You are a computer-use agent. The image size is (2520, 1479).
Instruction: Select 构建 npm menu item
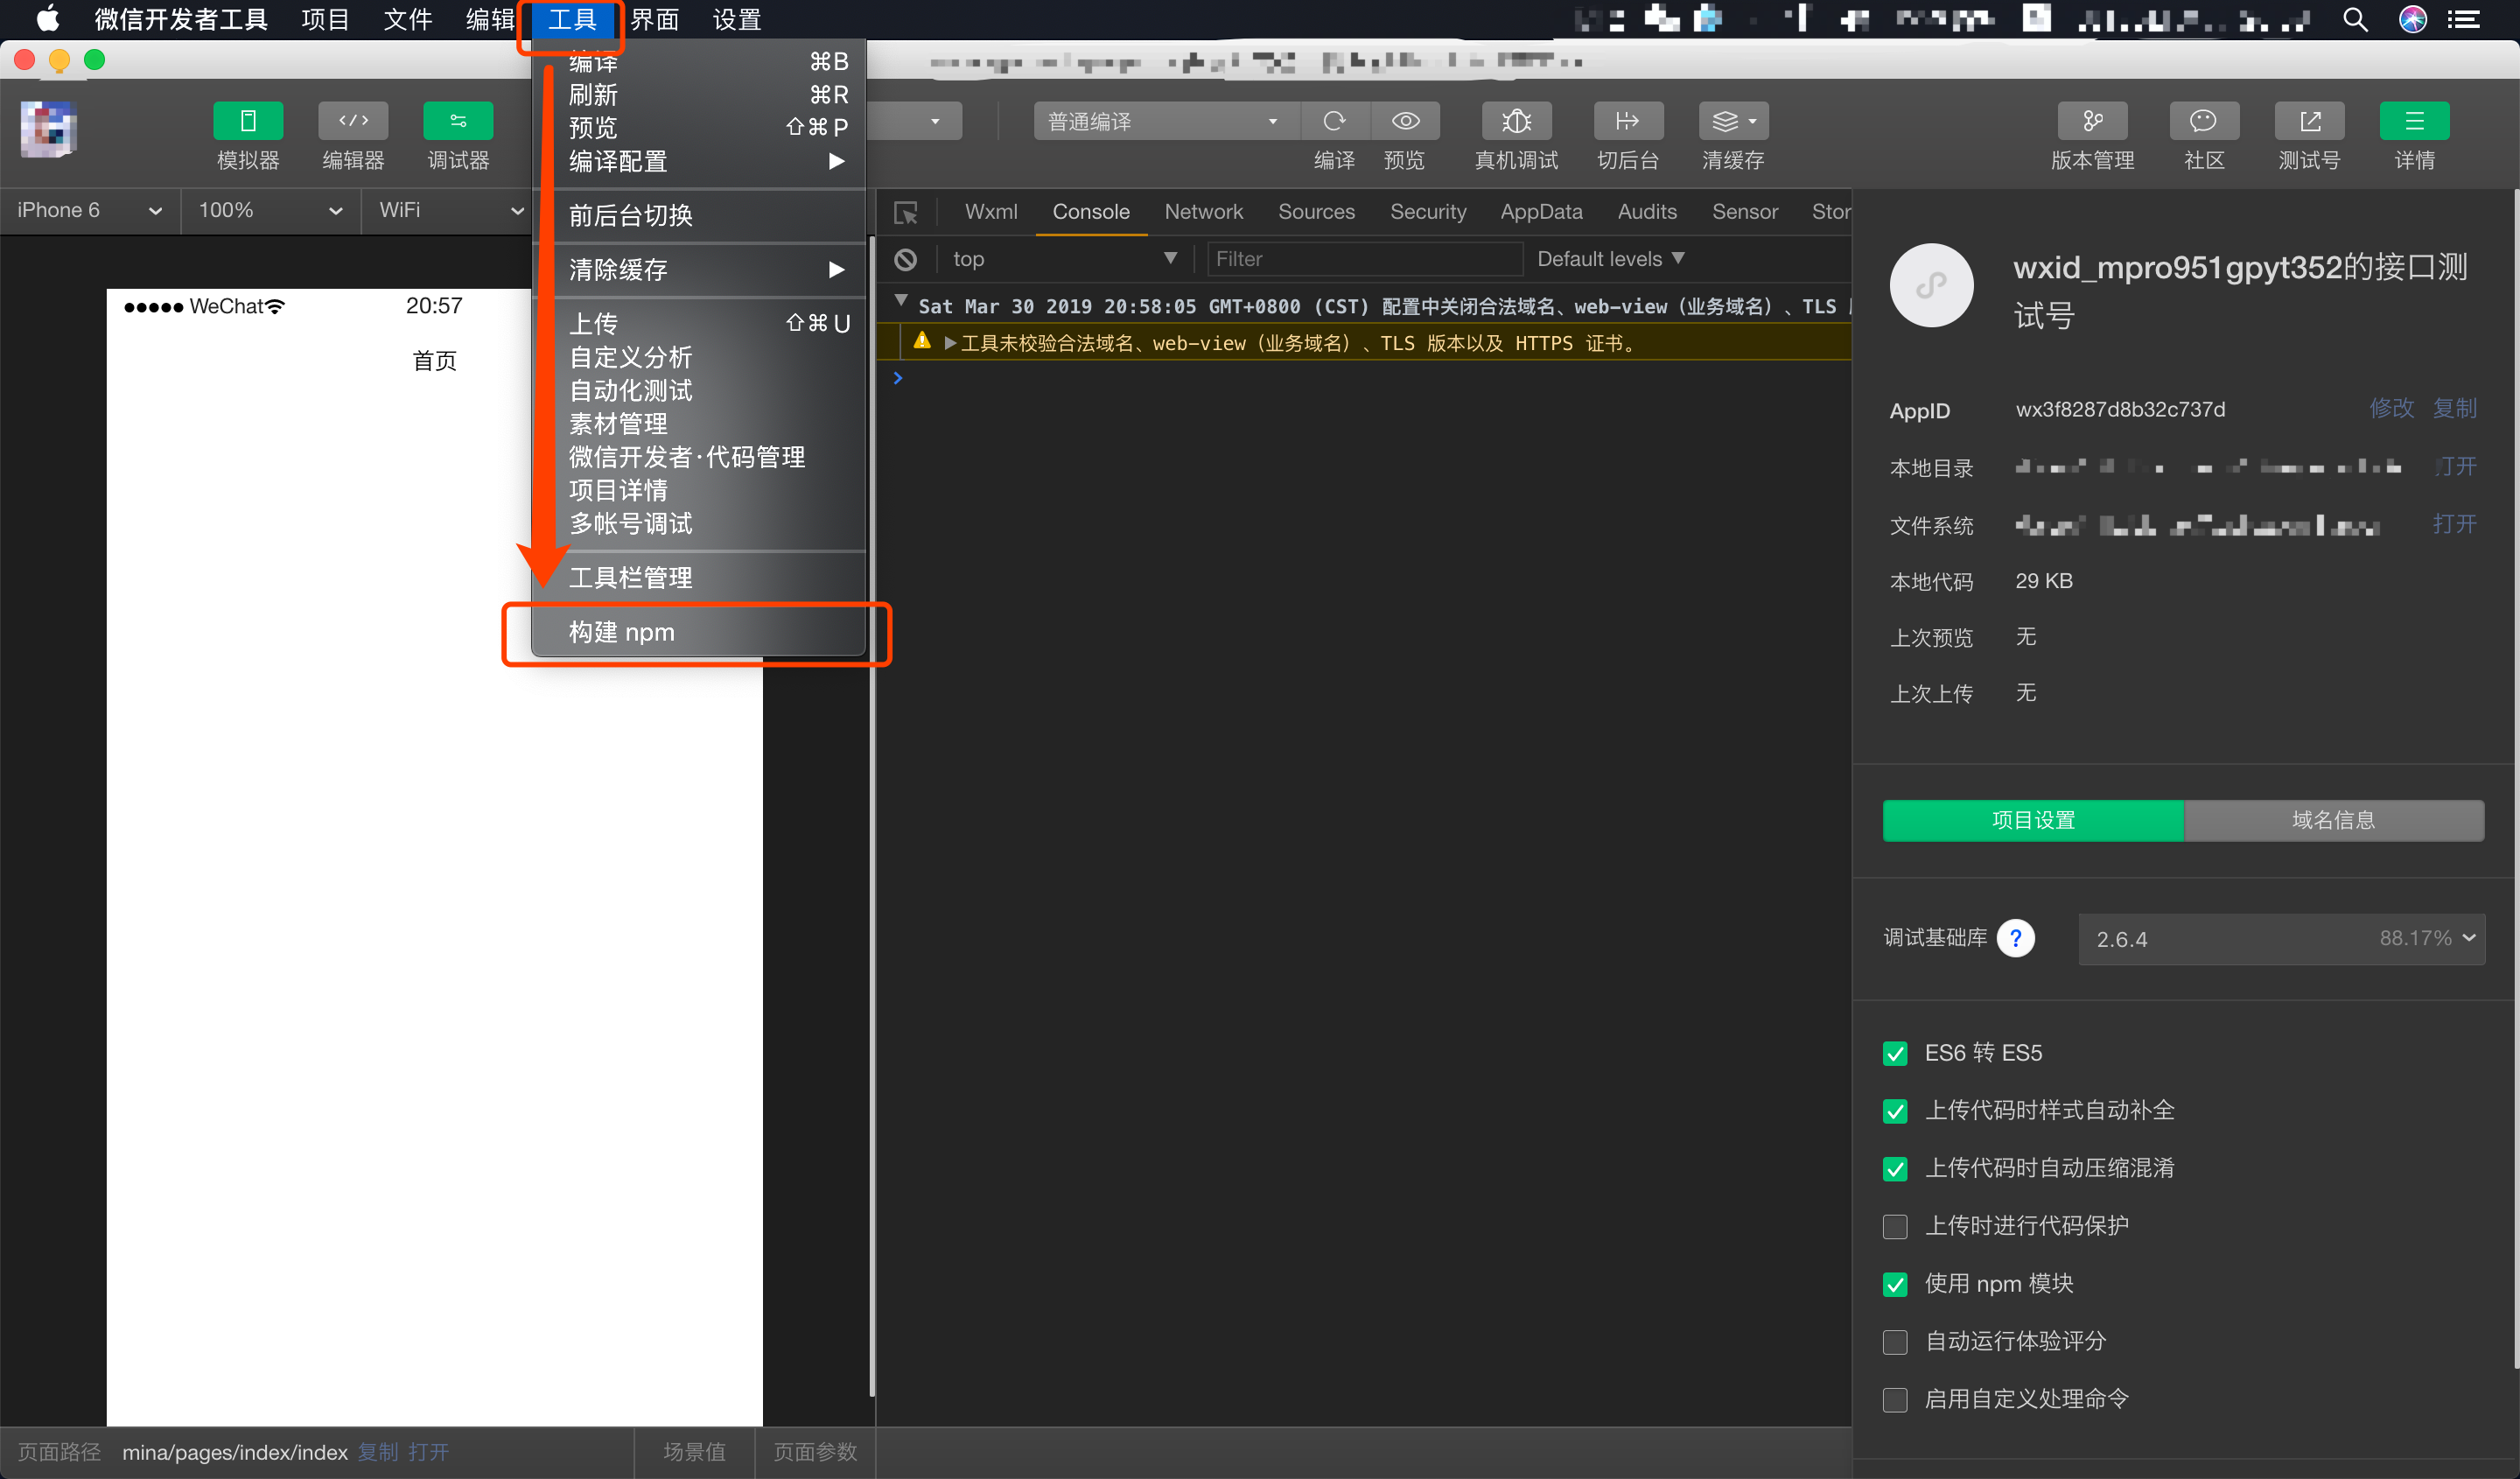622,632
